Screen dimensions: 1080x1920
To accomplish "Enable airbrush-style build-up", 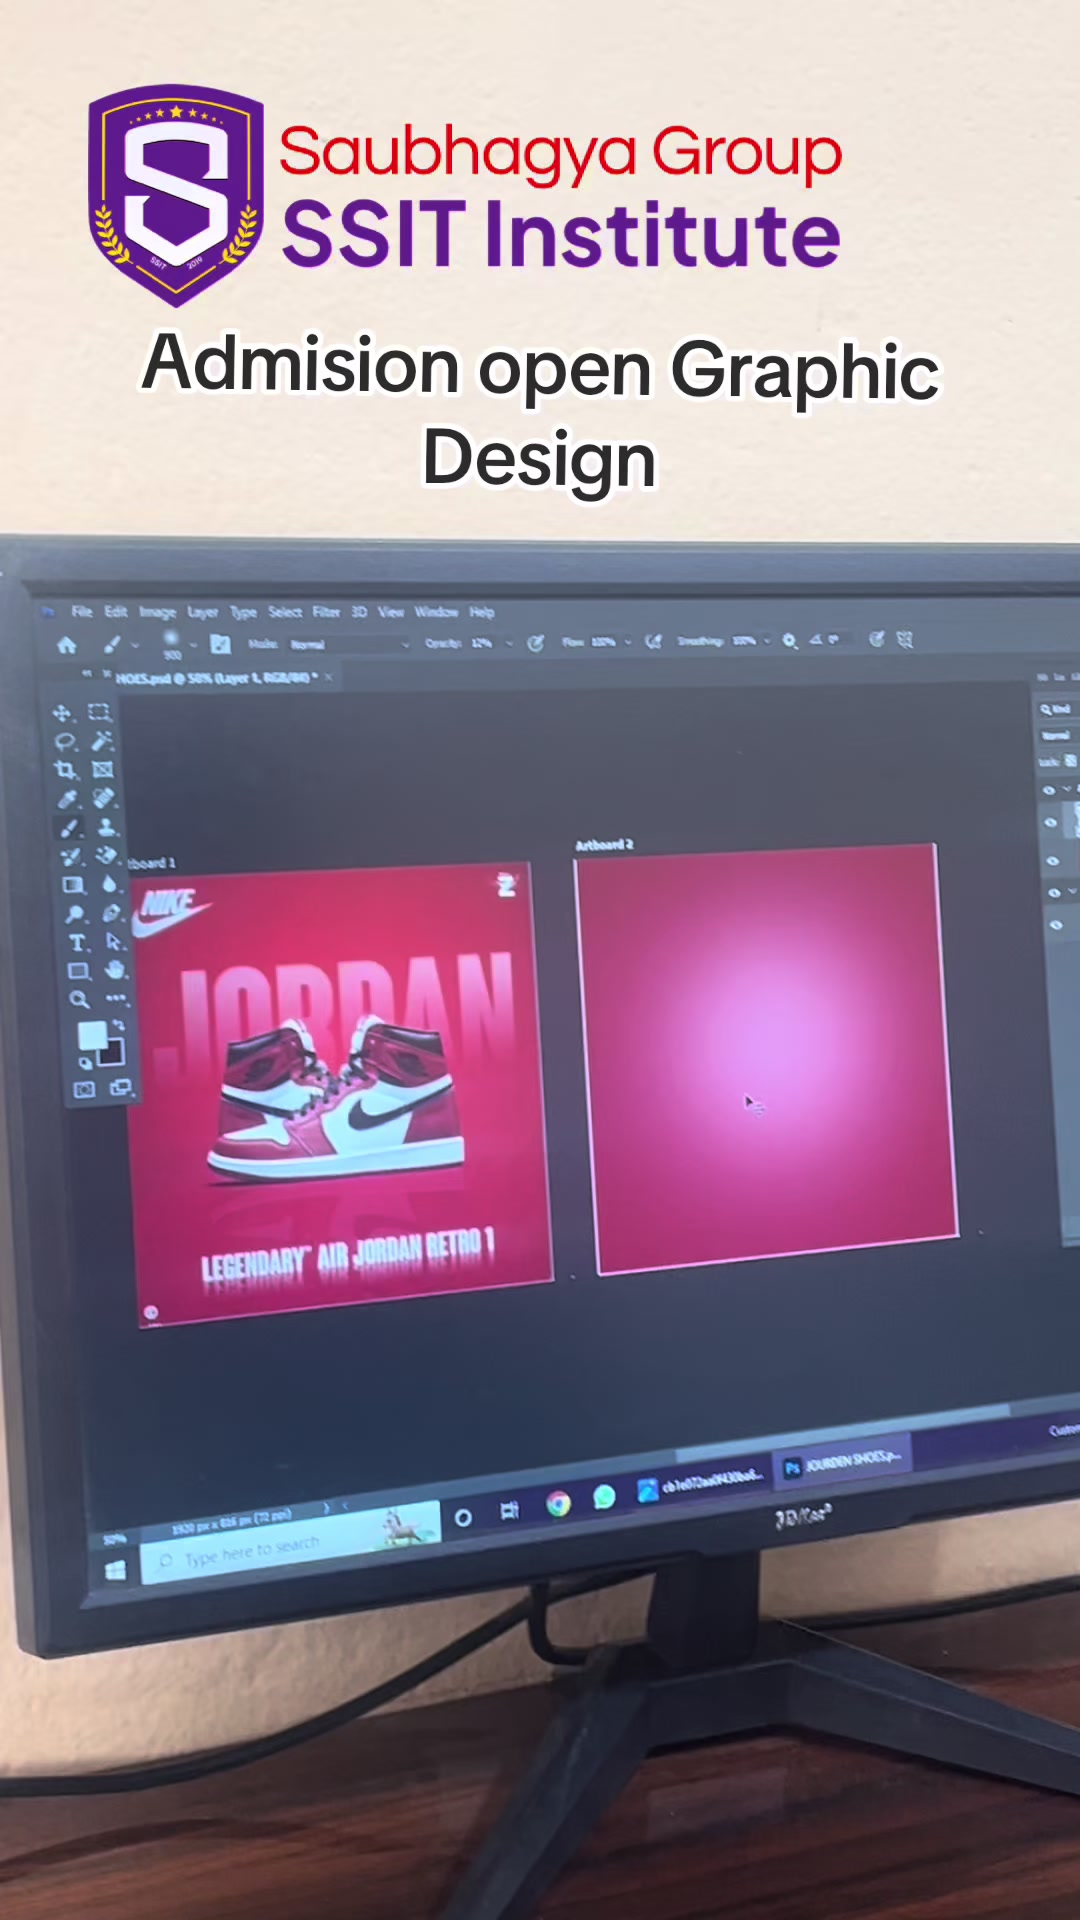I will pos(654,642).
